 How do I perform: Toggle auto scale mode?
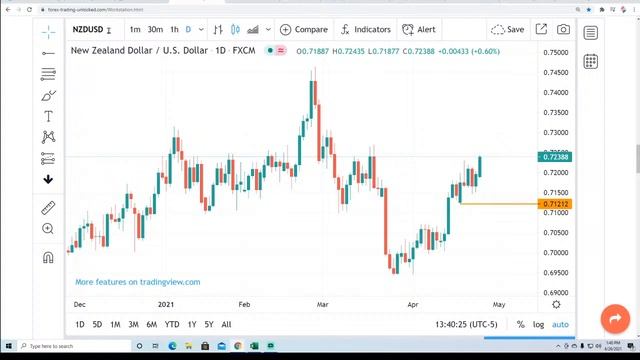pos(560,324)
